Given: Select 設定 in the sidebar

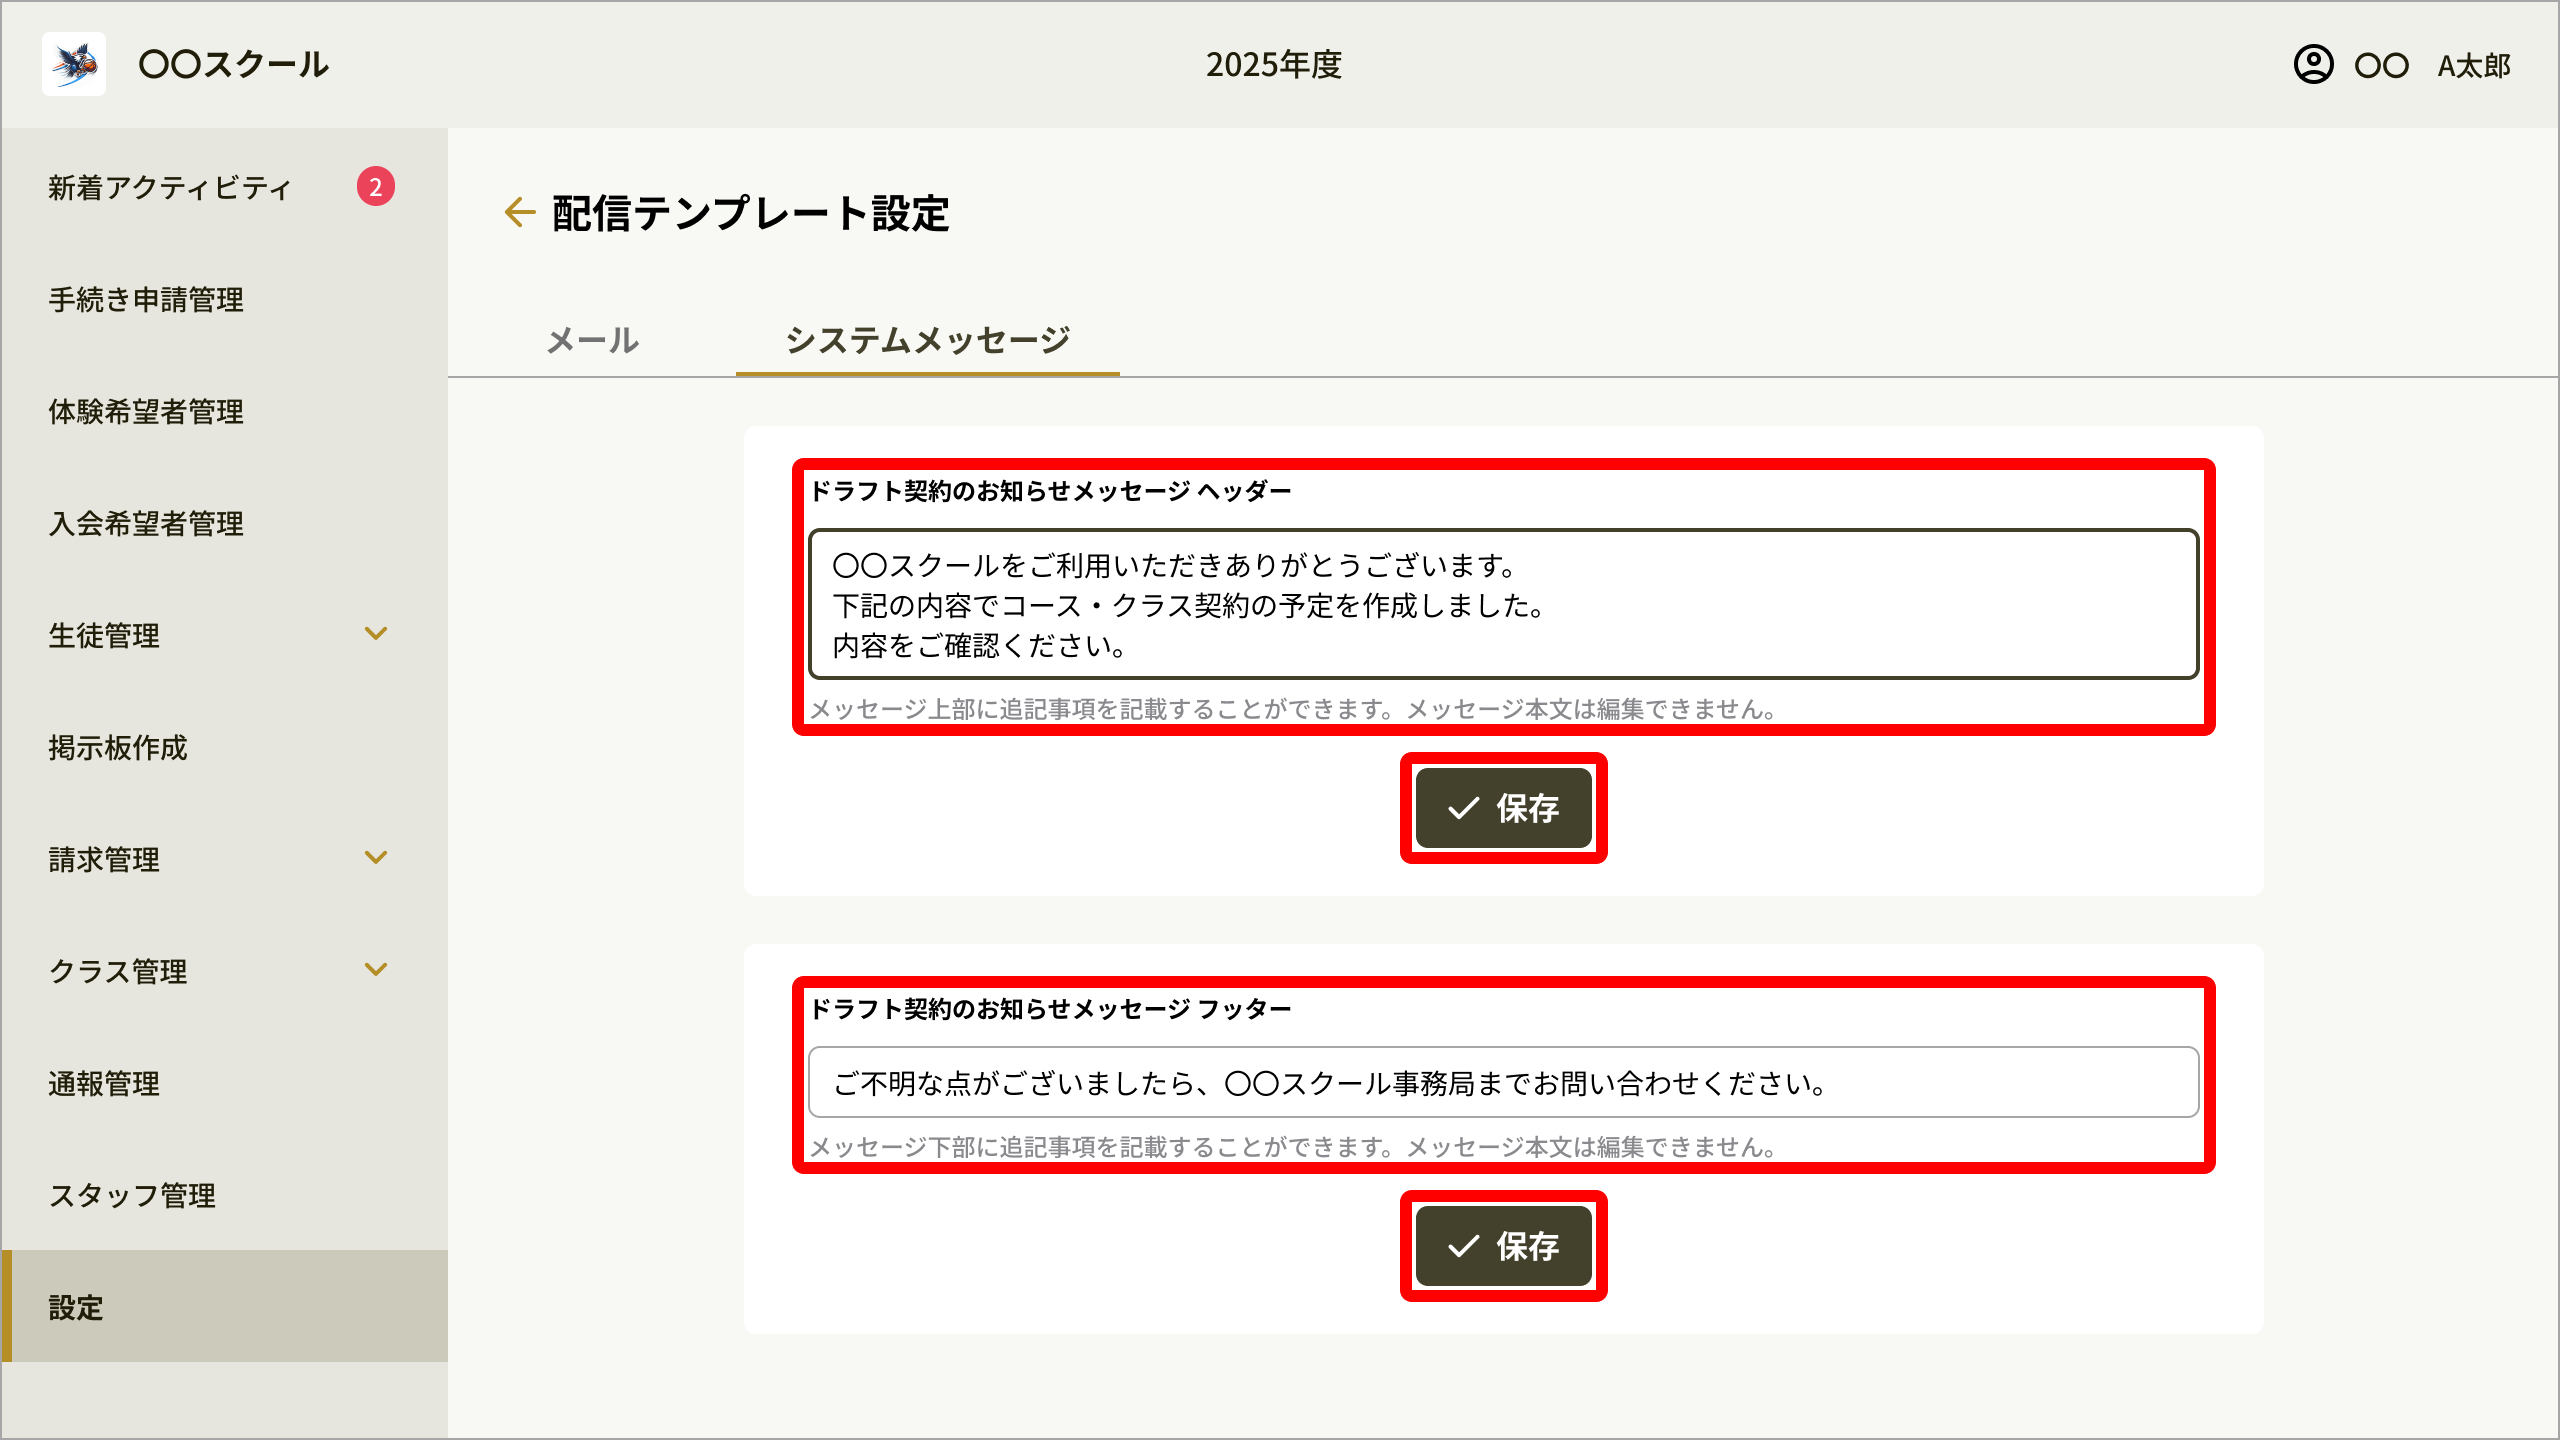Looking at the screenshot, I should (x=224, y=1306).
